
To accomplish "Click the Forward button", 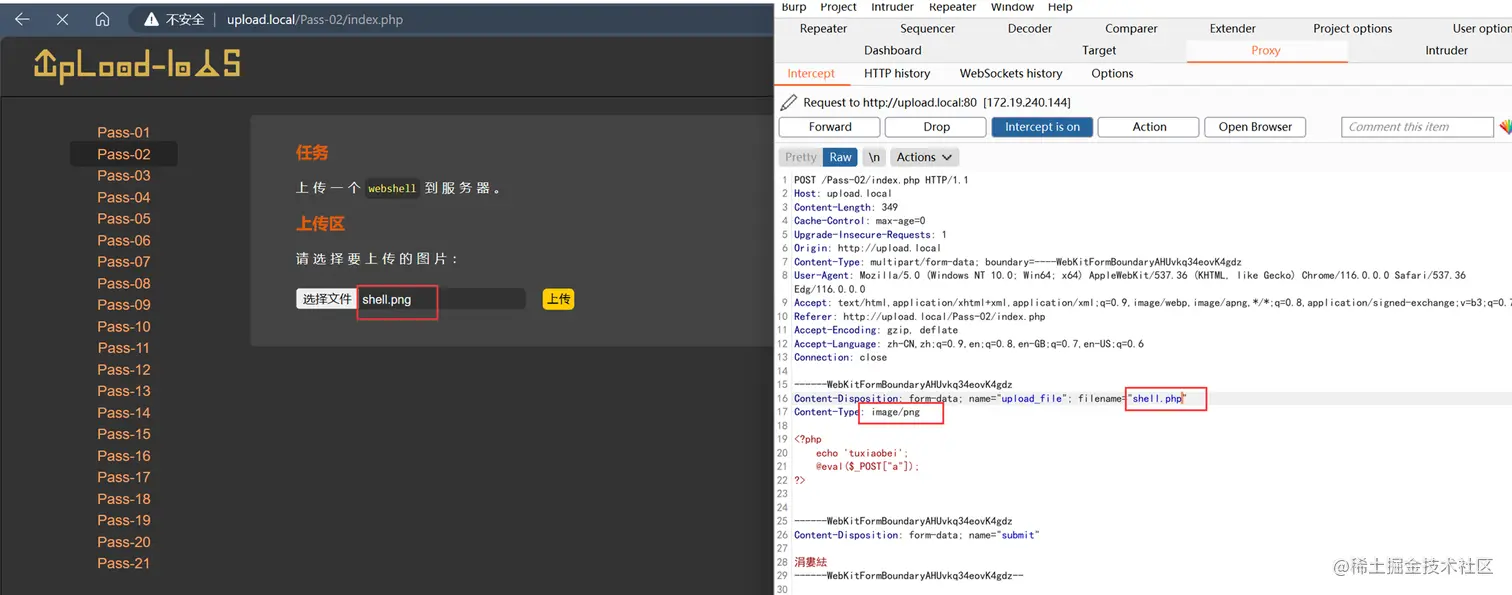I will coord(830,127).
